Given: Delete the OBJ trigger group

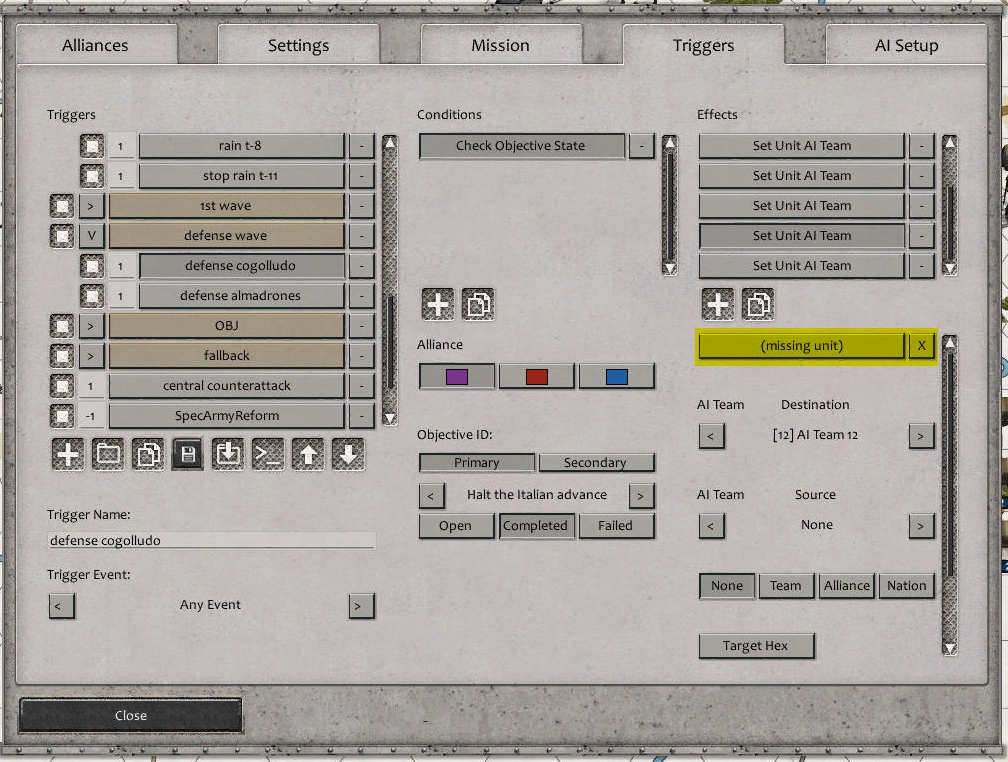Looking at the screenshot, I should click(362, 325).
